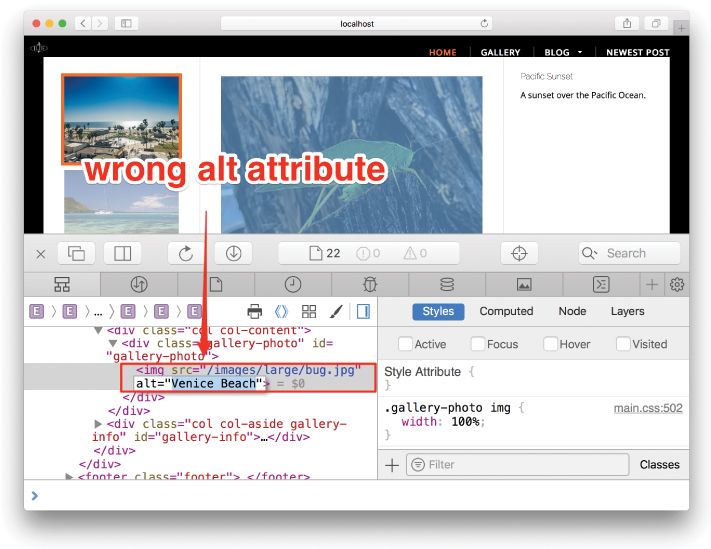Screen dimensions: 711x549
Task: Check the Hover pseudo-class box
Action: 552,344
